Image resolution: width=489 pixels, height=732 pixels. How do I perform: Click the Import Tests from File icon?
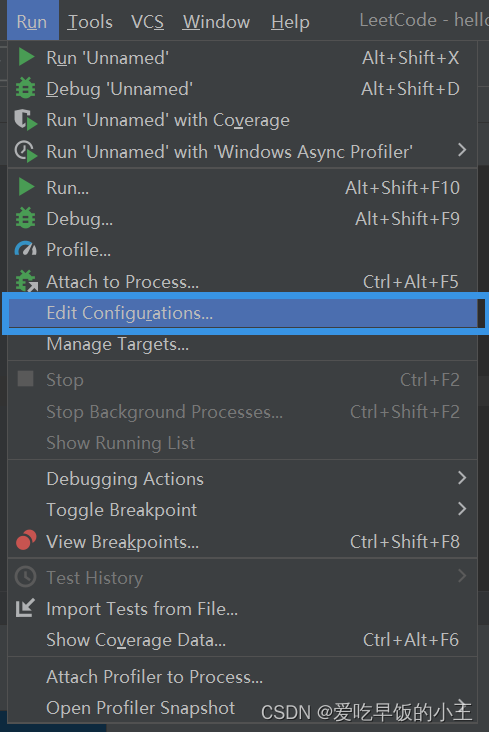[x=25, y=608]
